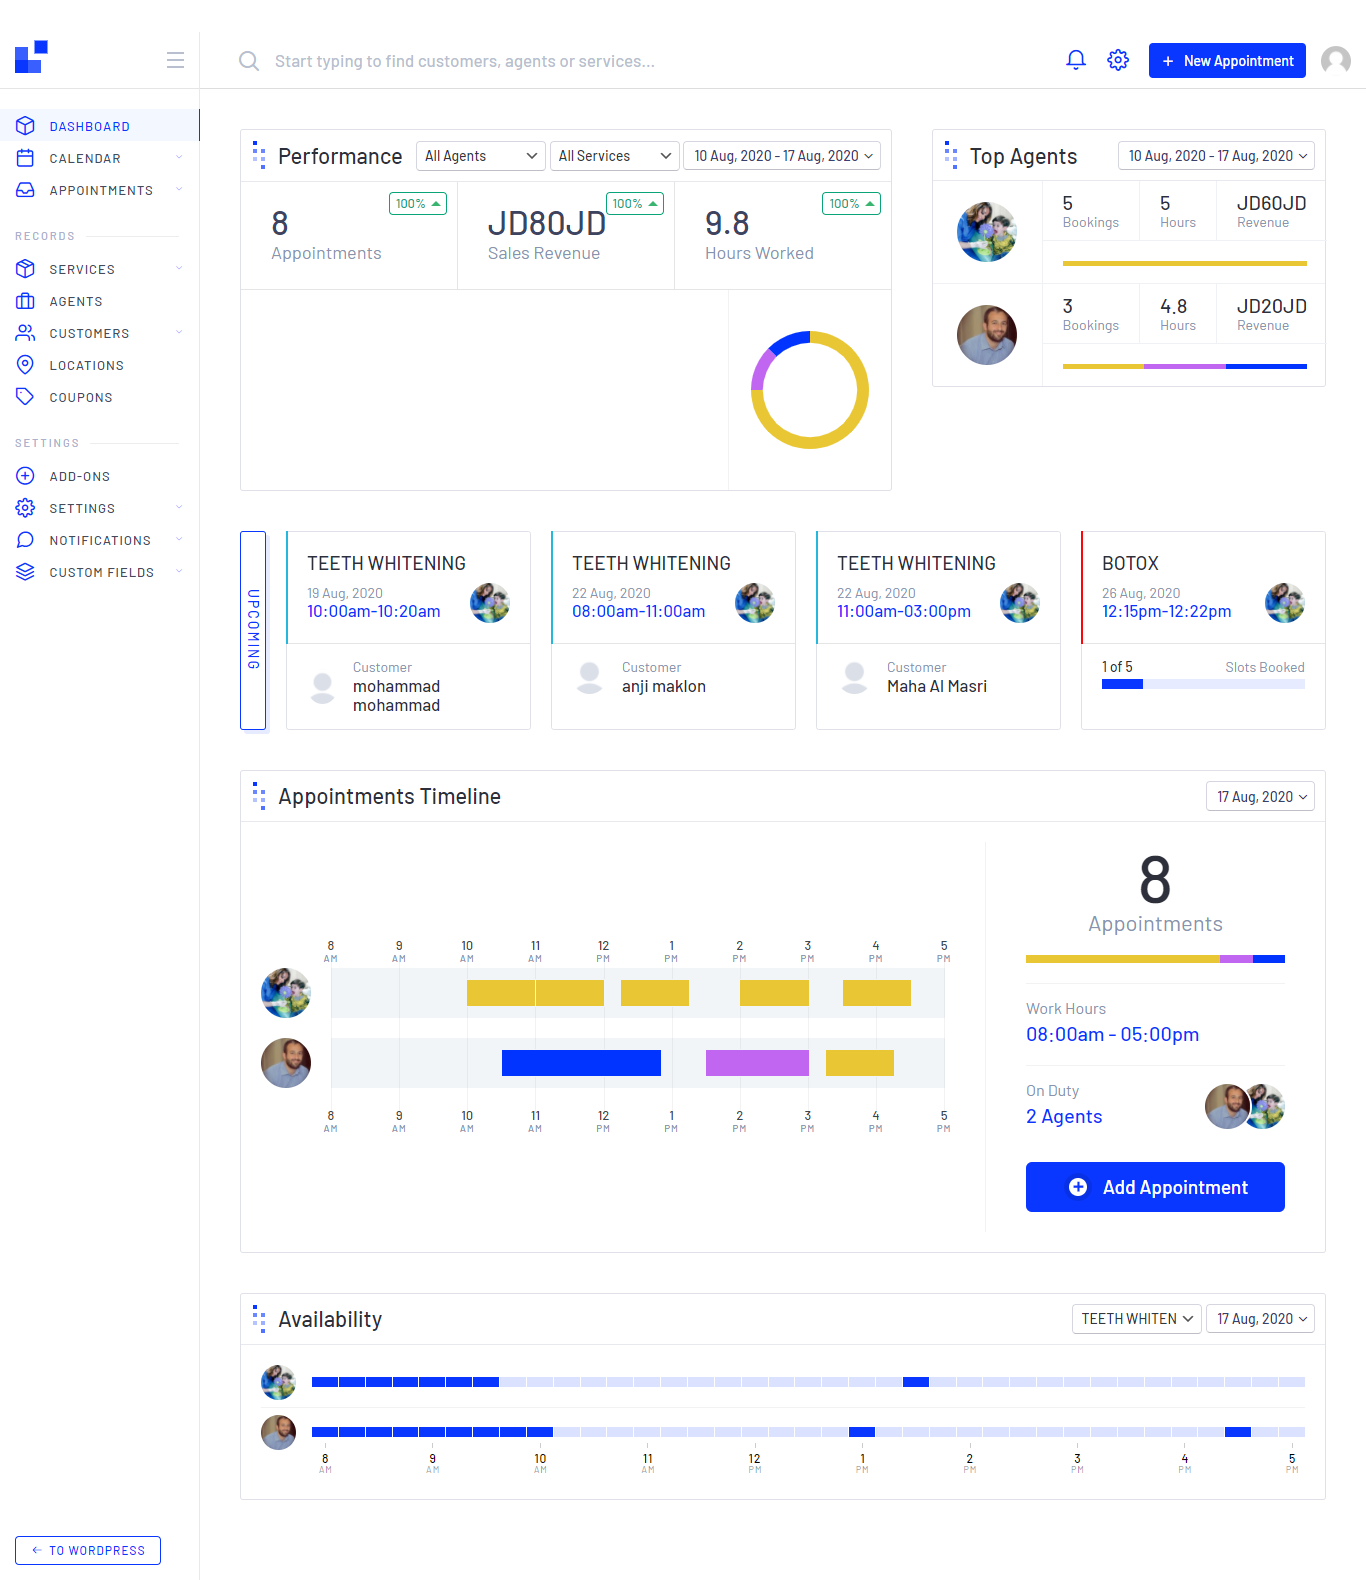Open the user profile avatar
This screenshot has width=1366, height=1580.
click(1336, 61)
